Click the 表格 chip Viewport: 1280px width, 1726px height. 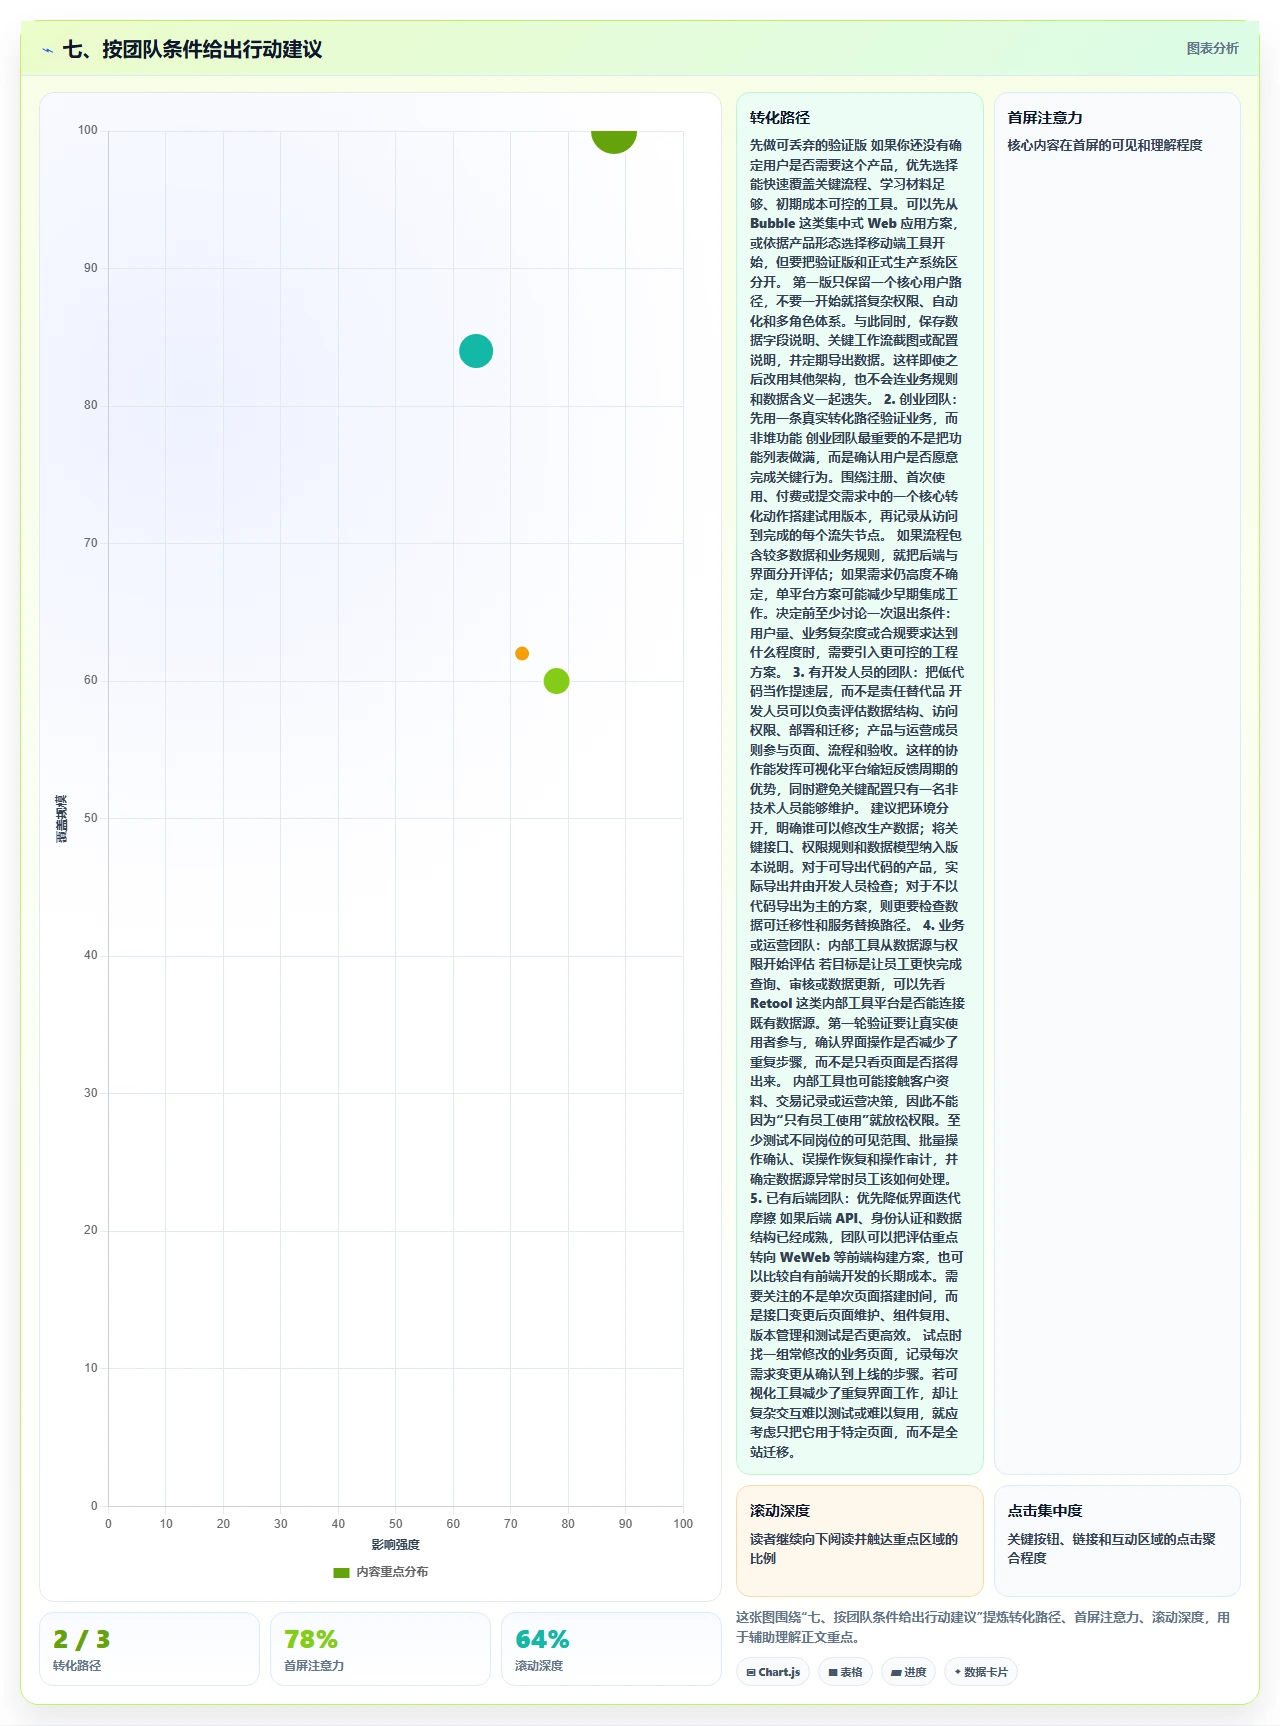coord(845,1672)
